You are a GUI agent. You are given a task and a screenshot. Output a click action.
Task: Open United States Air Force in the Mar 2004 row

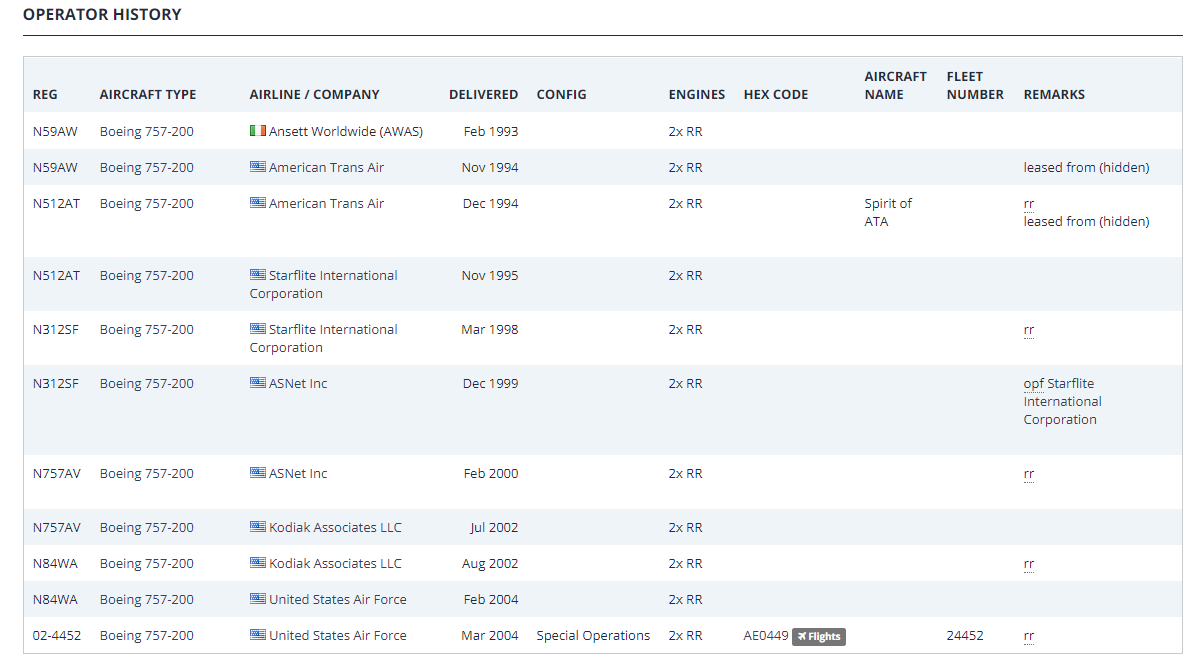tap(337, 635)
